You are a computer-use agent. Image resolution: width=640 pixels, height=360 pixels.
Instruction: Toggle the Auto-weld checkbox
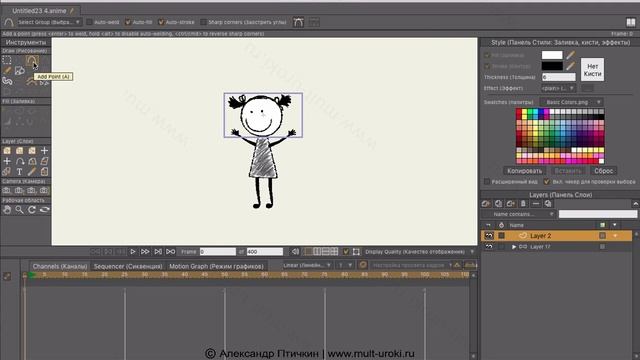(89, 22)
